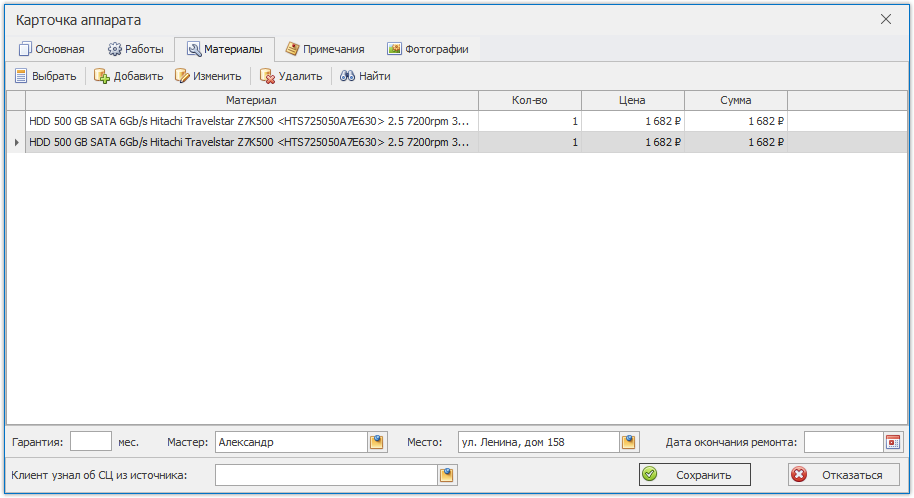
Task: Open the Место selection list icon
Action: (x=629, y=442)
